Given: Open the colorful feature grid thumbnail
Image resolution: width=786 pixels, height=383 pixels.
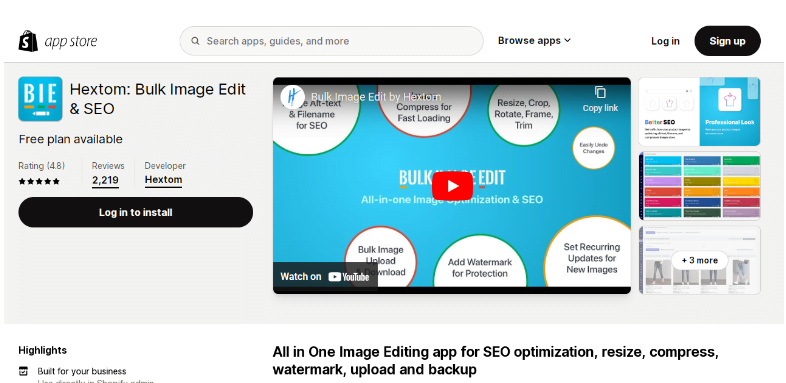Looking at the screenshot, I should tap(699, 186).
